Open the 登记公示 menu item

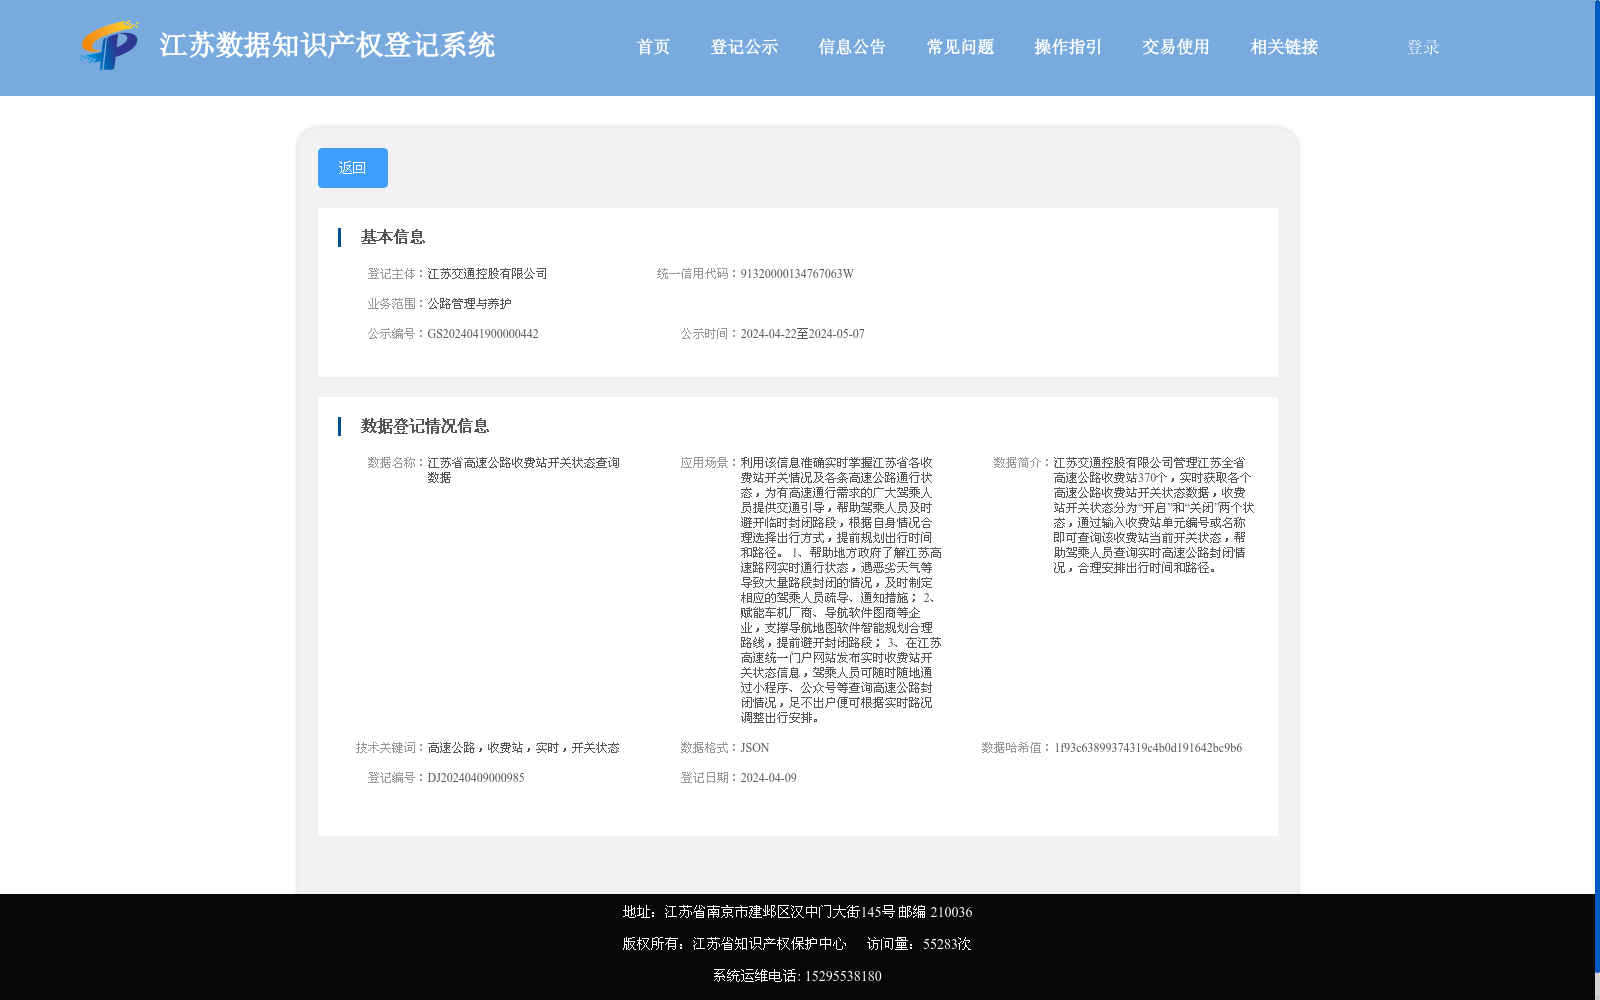[x=745, y=47]
